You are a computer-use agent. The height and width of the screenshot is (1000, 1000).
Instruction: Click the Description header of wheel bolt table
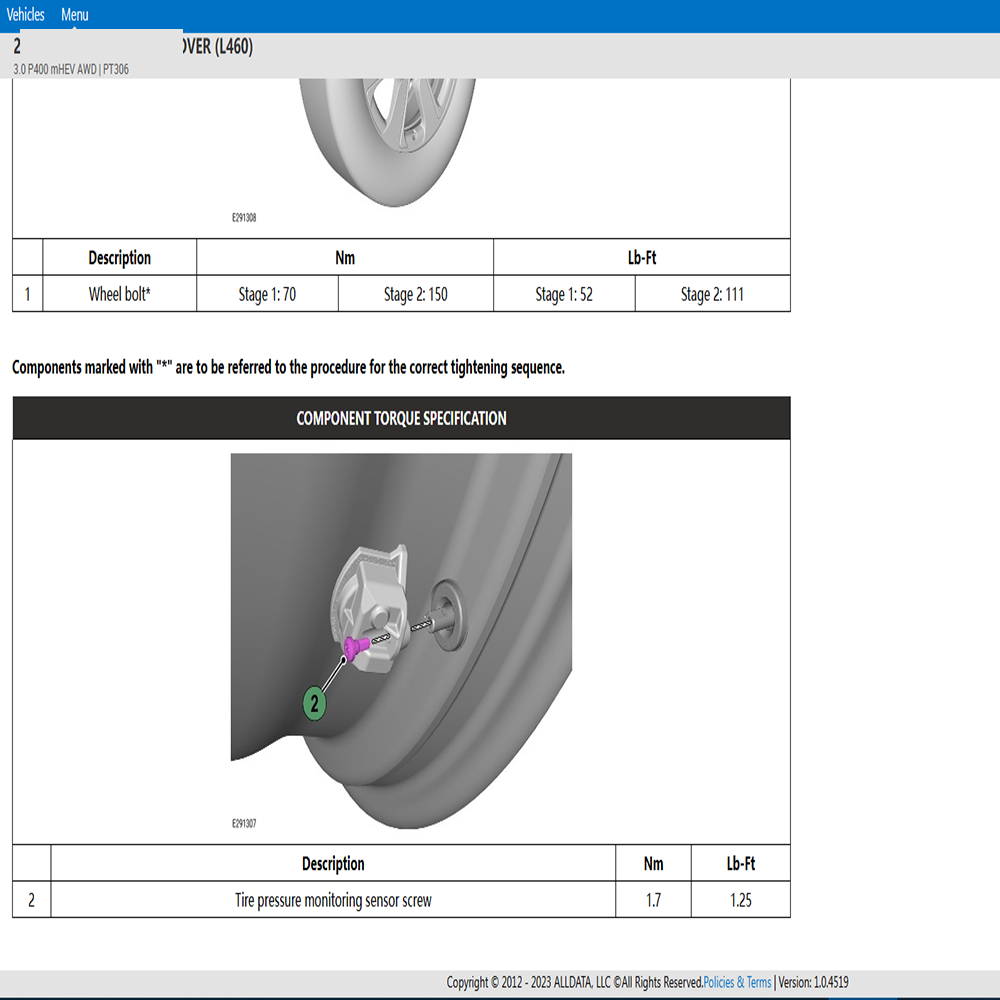click(x=119, y=258)
